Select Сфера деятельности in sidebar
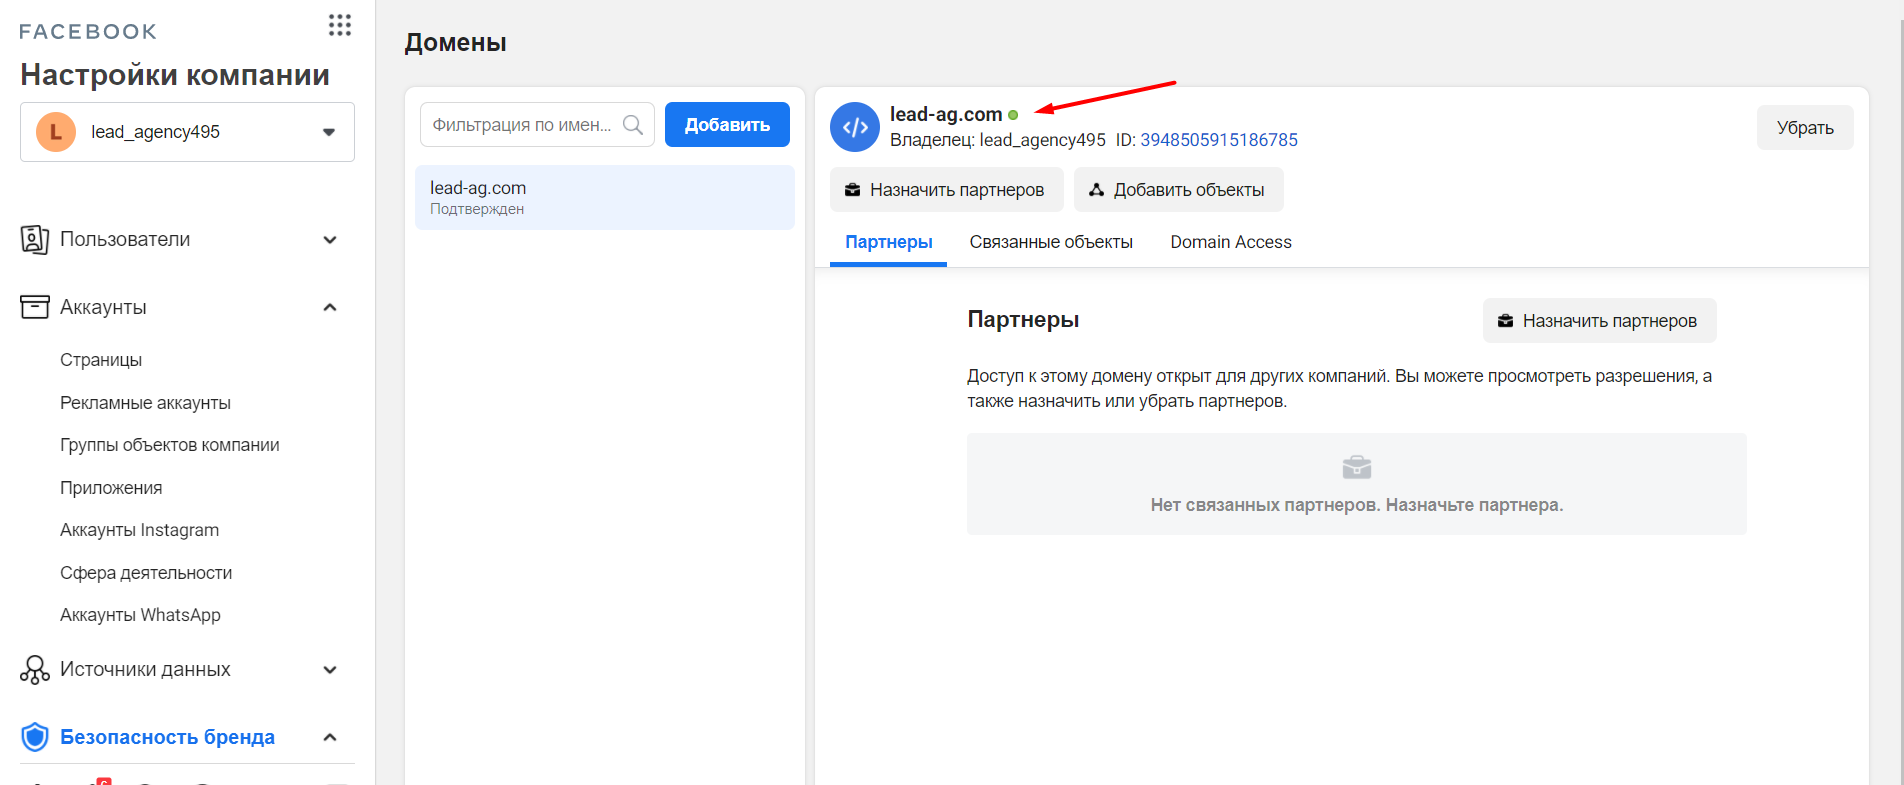The width and height of the screenshot is (1904, 785). coord(146,573)
